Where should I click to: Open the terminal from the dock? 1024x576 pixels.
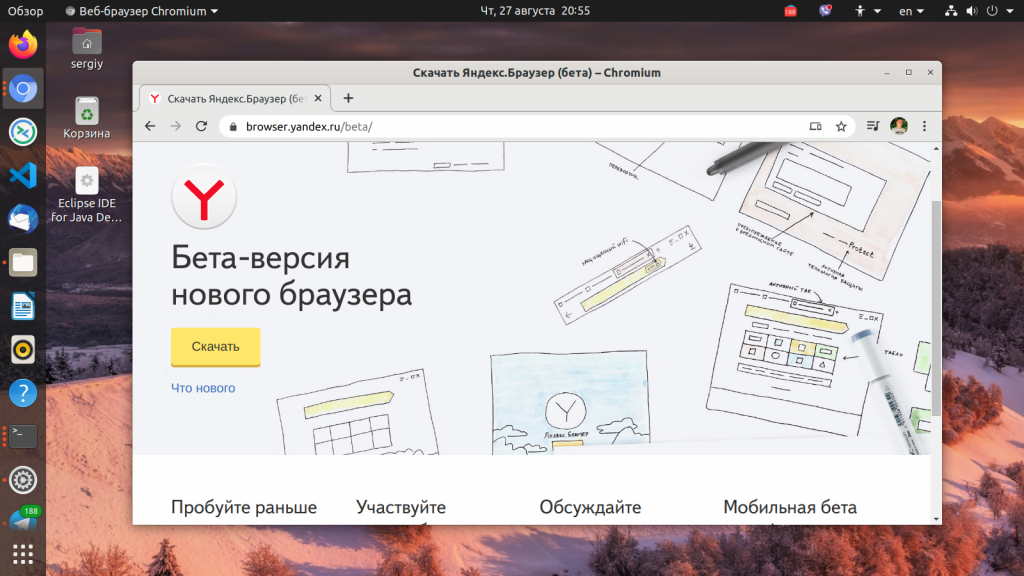pos(21,436)
